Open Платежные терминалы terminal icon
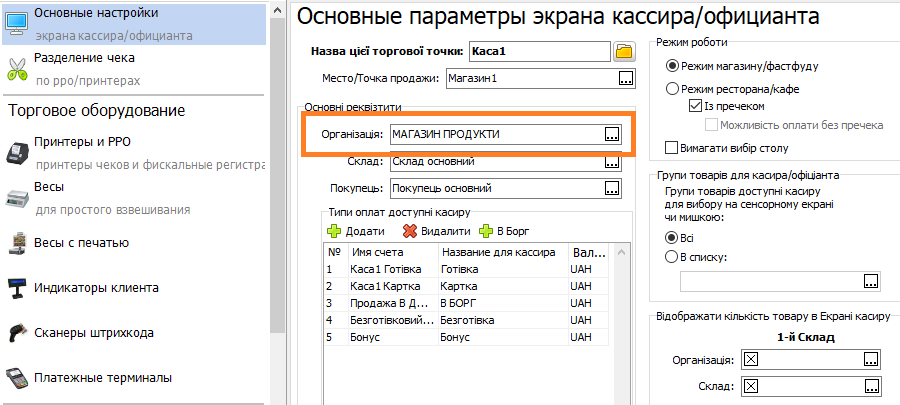 [x=17, y=379]
